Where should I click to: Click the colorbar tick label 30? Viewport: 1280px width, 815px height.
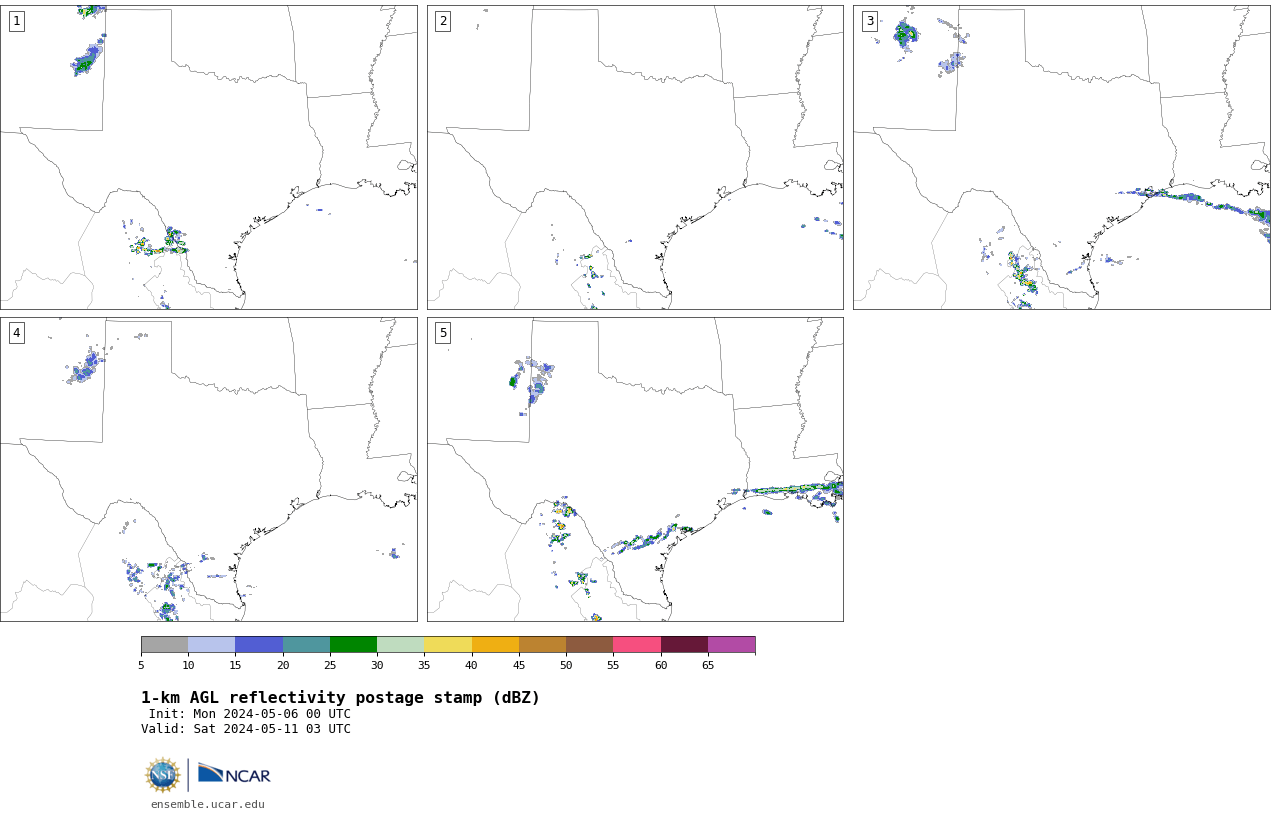click(x=377, y=665)
